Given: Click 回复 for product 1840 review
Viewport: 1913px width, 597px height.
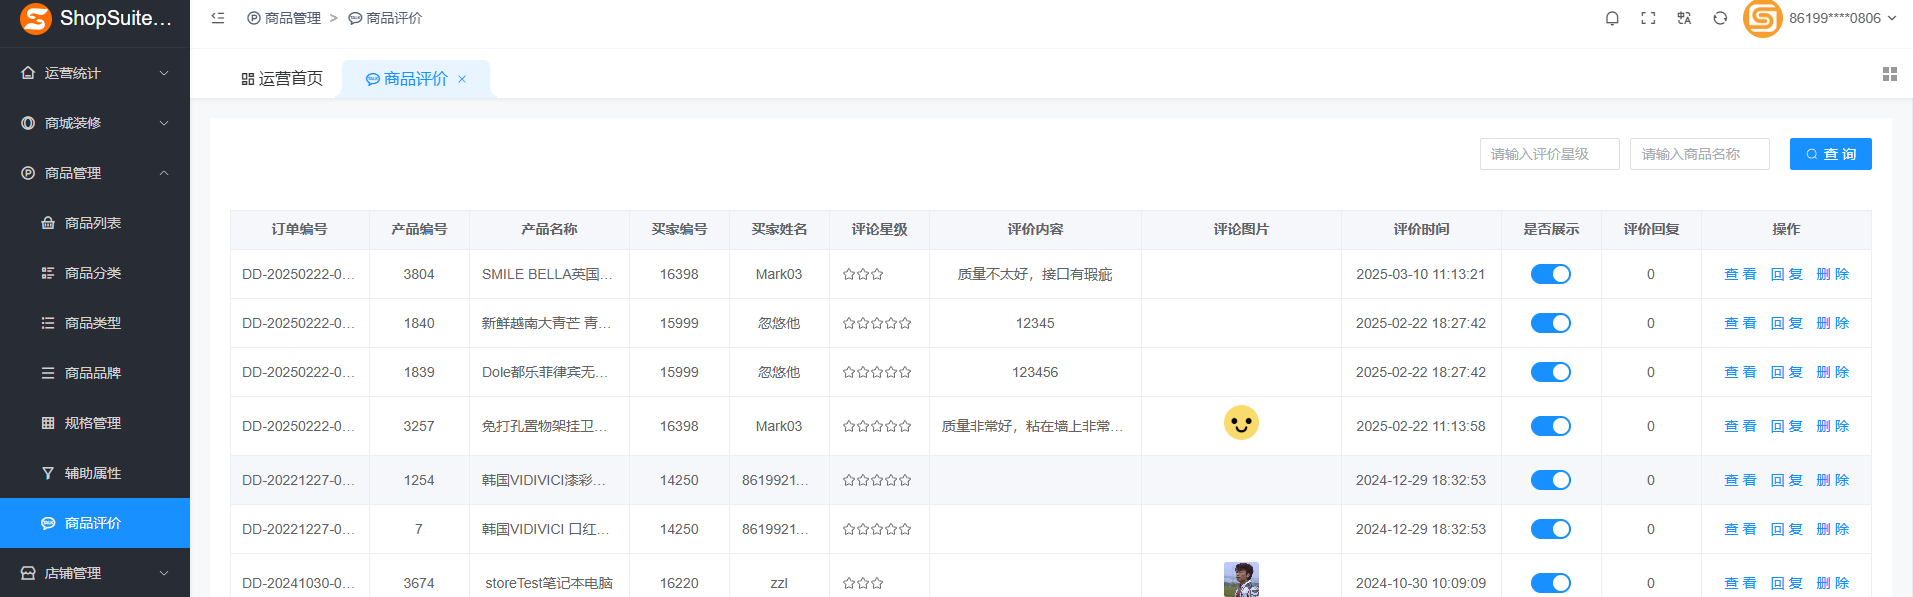Looking at the screenshot, I should coord(1786,323).
